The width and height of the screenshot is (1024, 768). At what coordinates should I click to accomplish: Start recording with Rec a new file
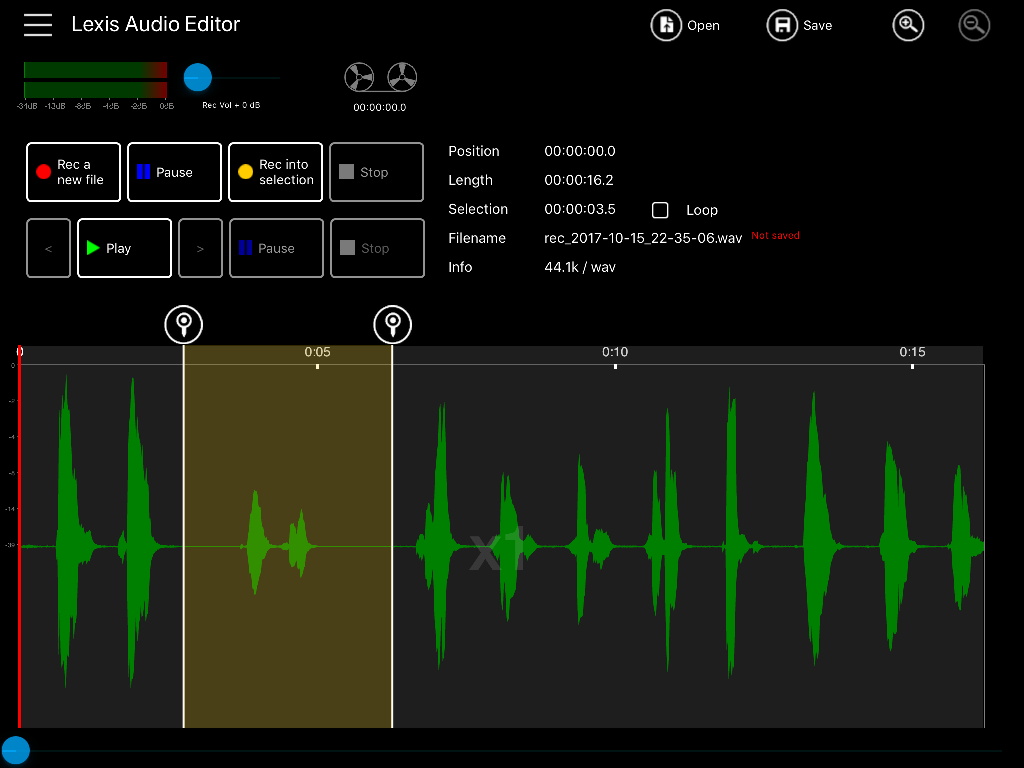[x=74, y=172]
